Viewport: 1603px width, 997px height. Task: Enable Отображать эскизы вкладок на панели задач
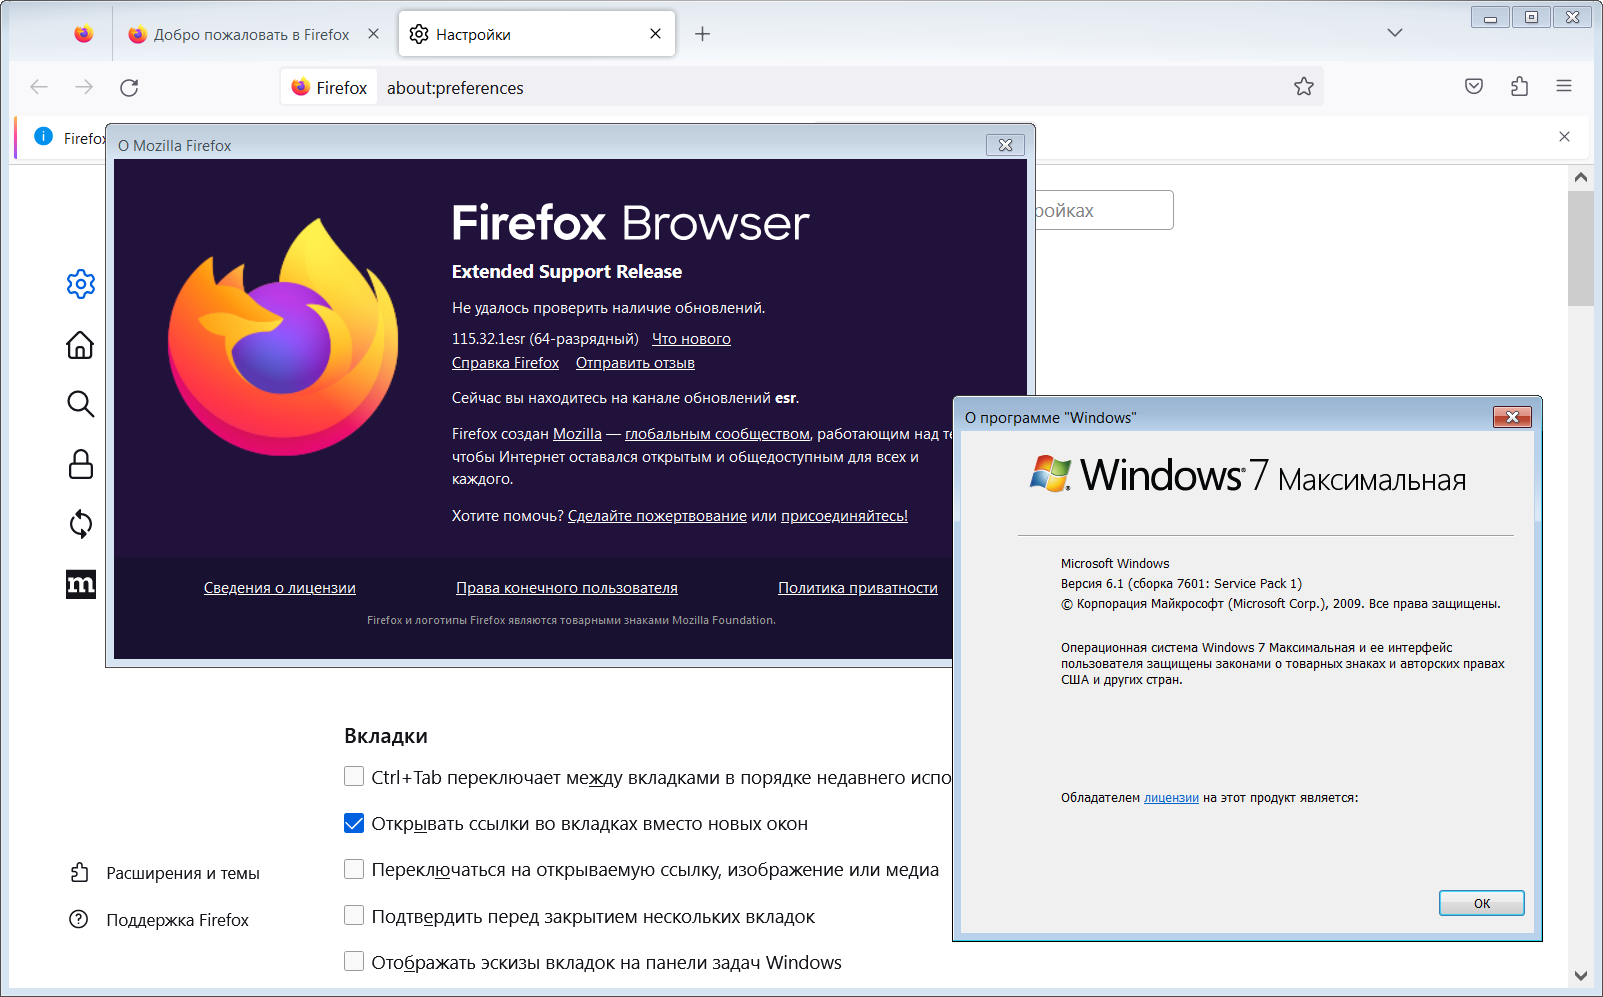pos(354,962)
